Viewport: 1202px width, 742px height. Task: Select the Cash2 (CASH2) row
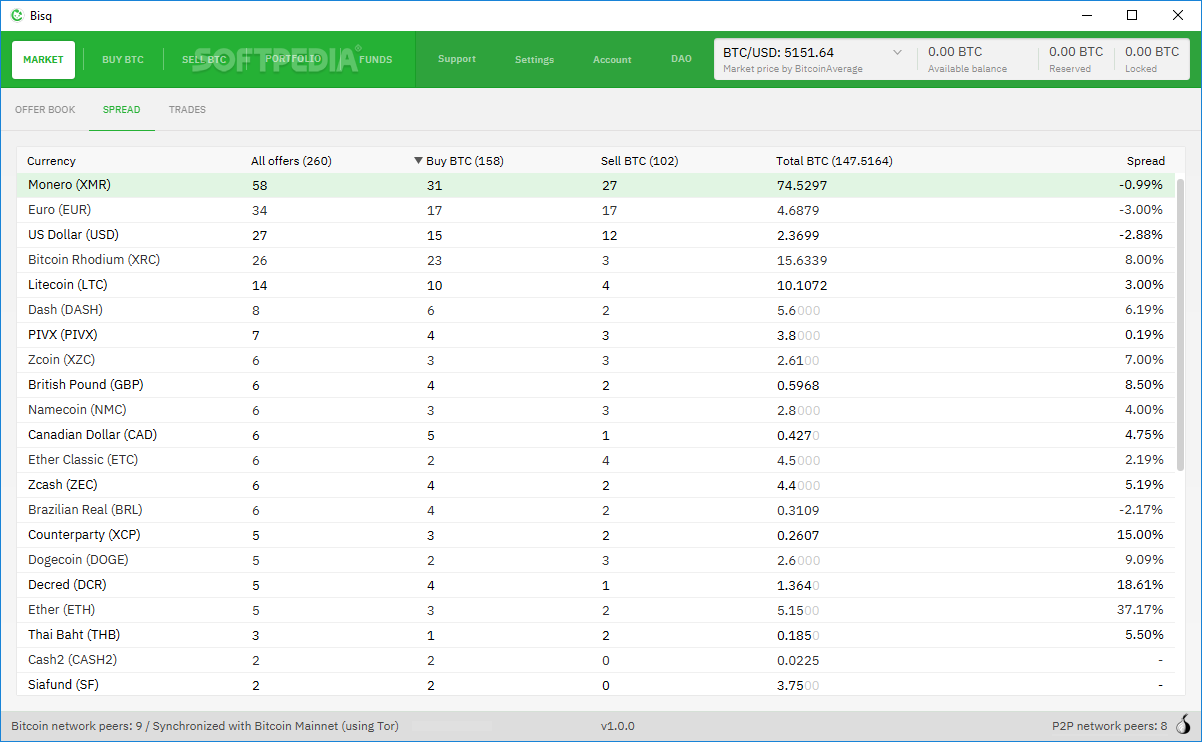pyautogui.click(x=595, y=660)
